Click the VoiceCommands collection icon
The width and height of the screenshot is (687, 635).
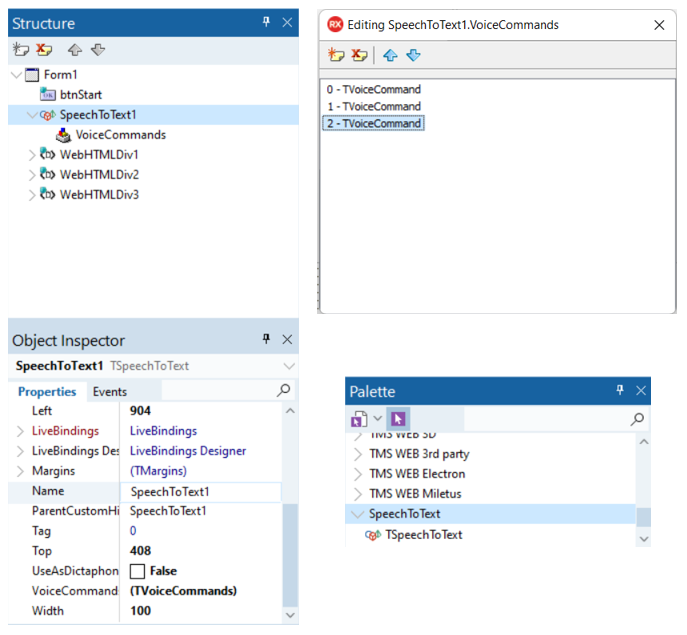[x=64, y=135]
